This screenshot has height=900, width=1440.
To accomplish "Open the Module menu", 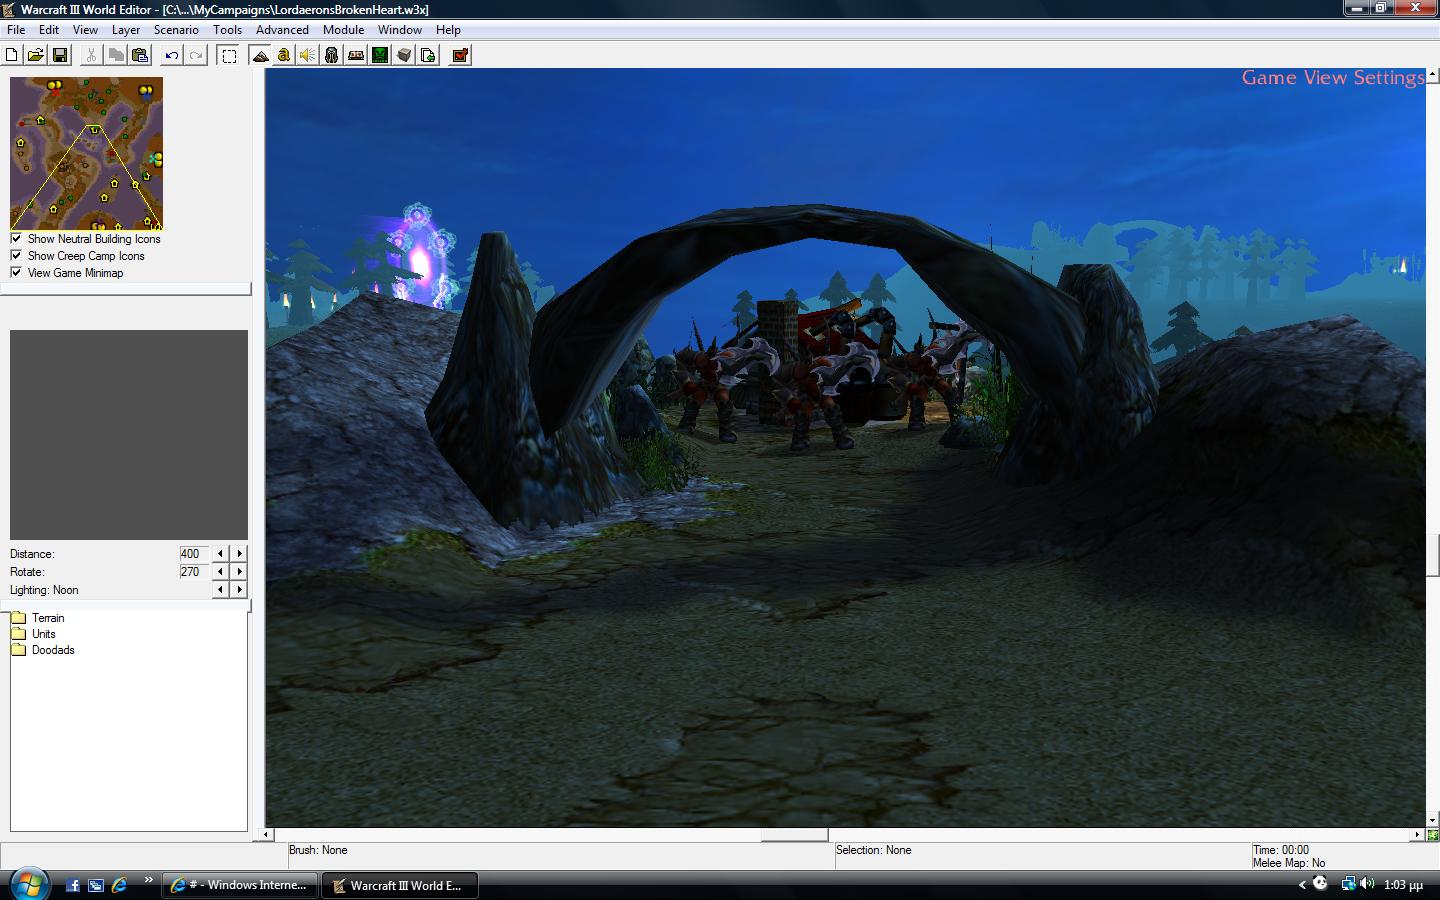I will tap(343, 30).
